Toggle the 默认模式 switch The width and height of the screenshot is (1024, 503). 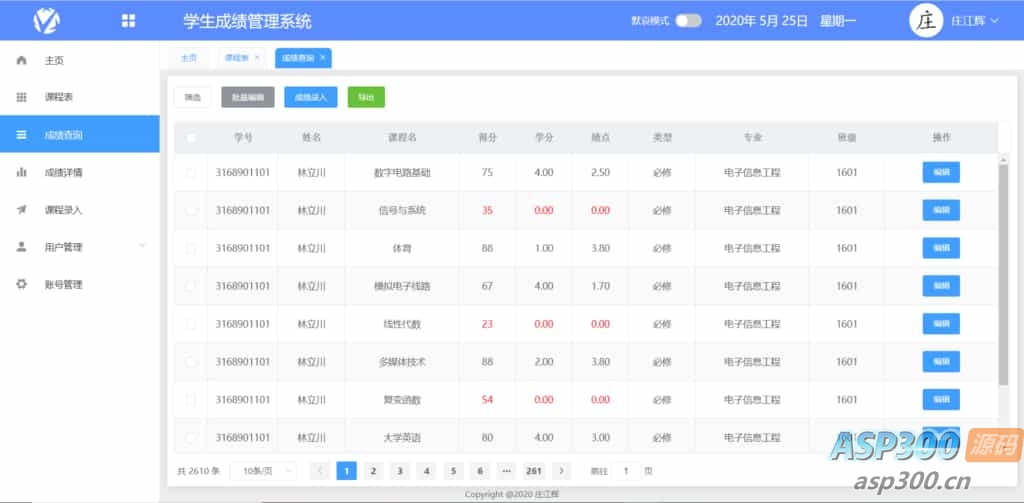tap(688, 20)
